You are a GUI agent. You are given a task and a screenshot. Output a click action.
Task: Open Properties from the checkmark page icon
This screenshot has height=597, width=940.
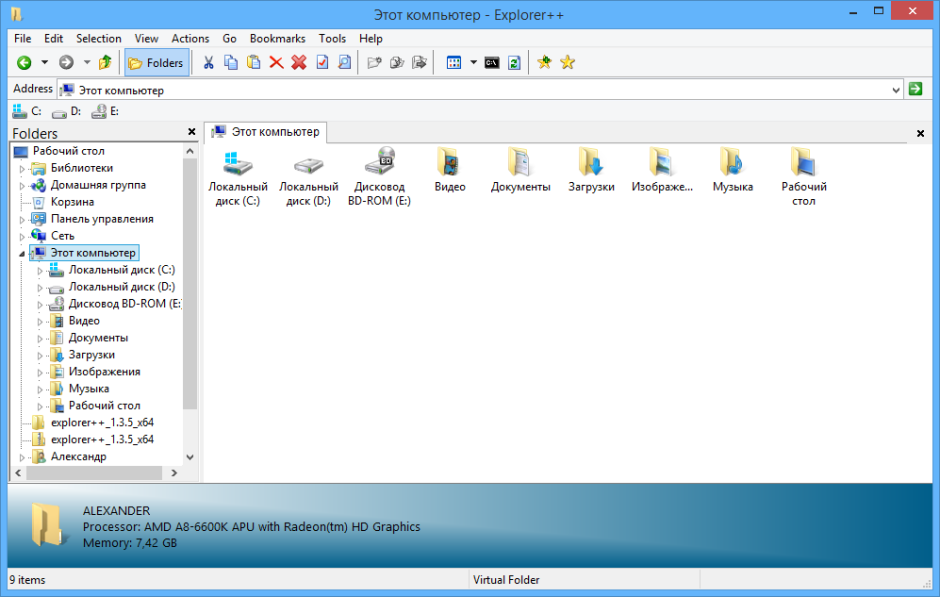[322, 62]
